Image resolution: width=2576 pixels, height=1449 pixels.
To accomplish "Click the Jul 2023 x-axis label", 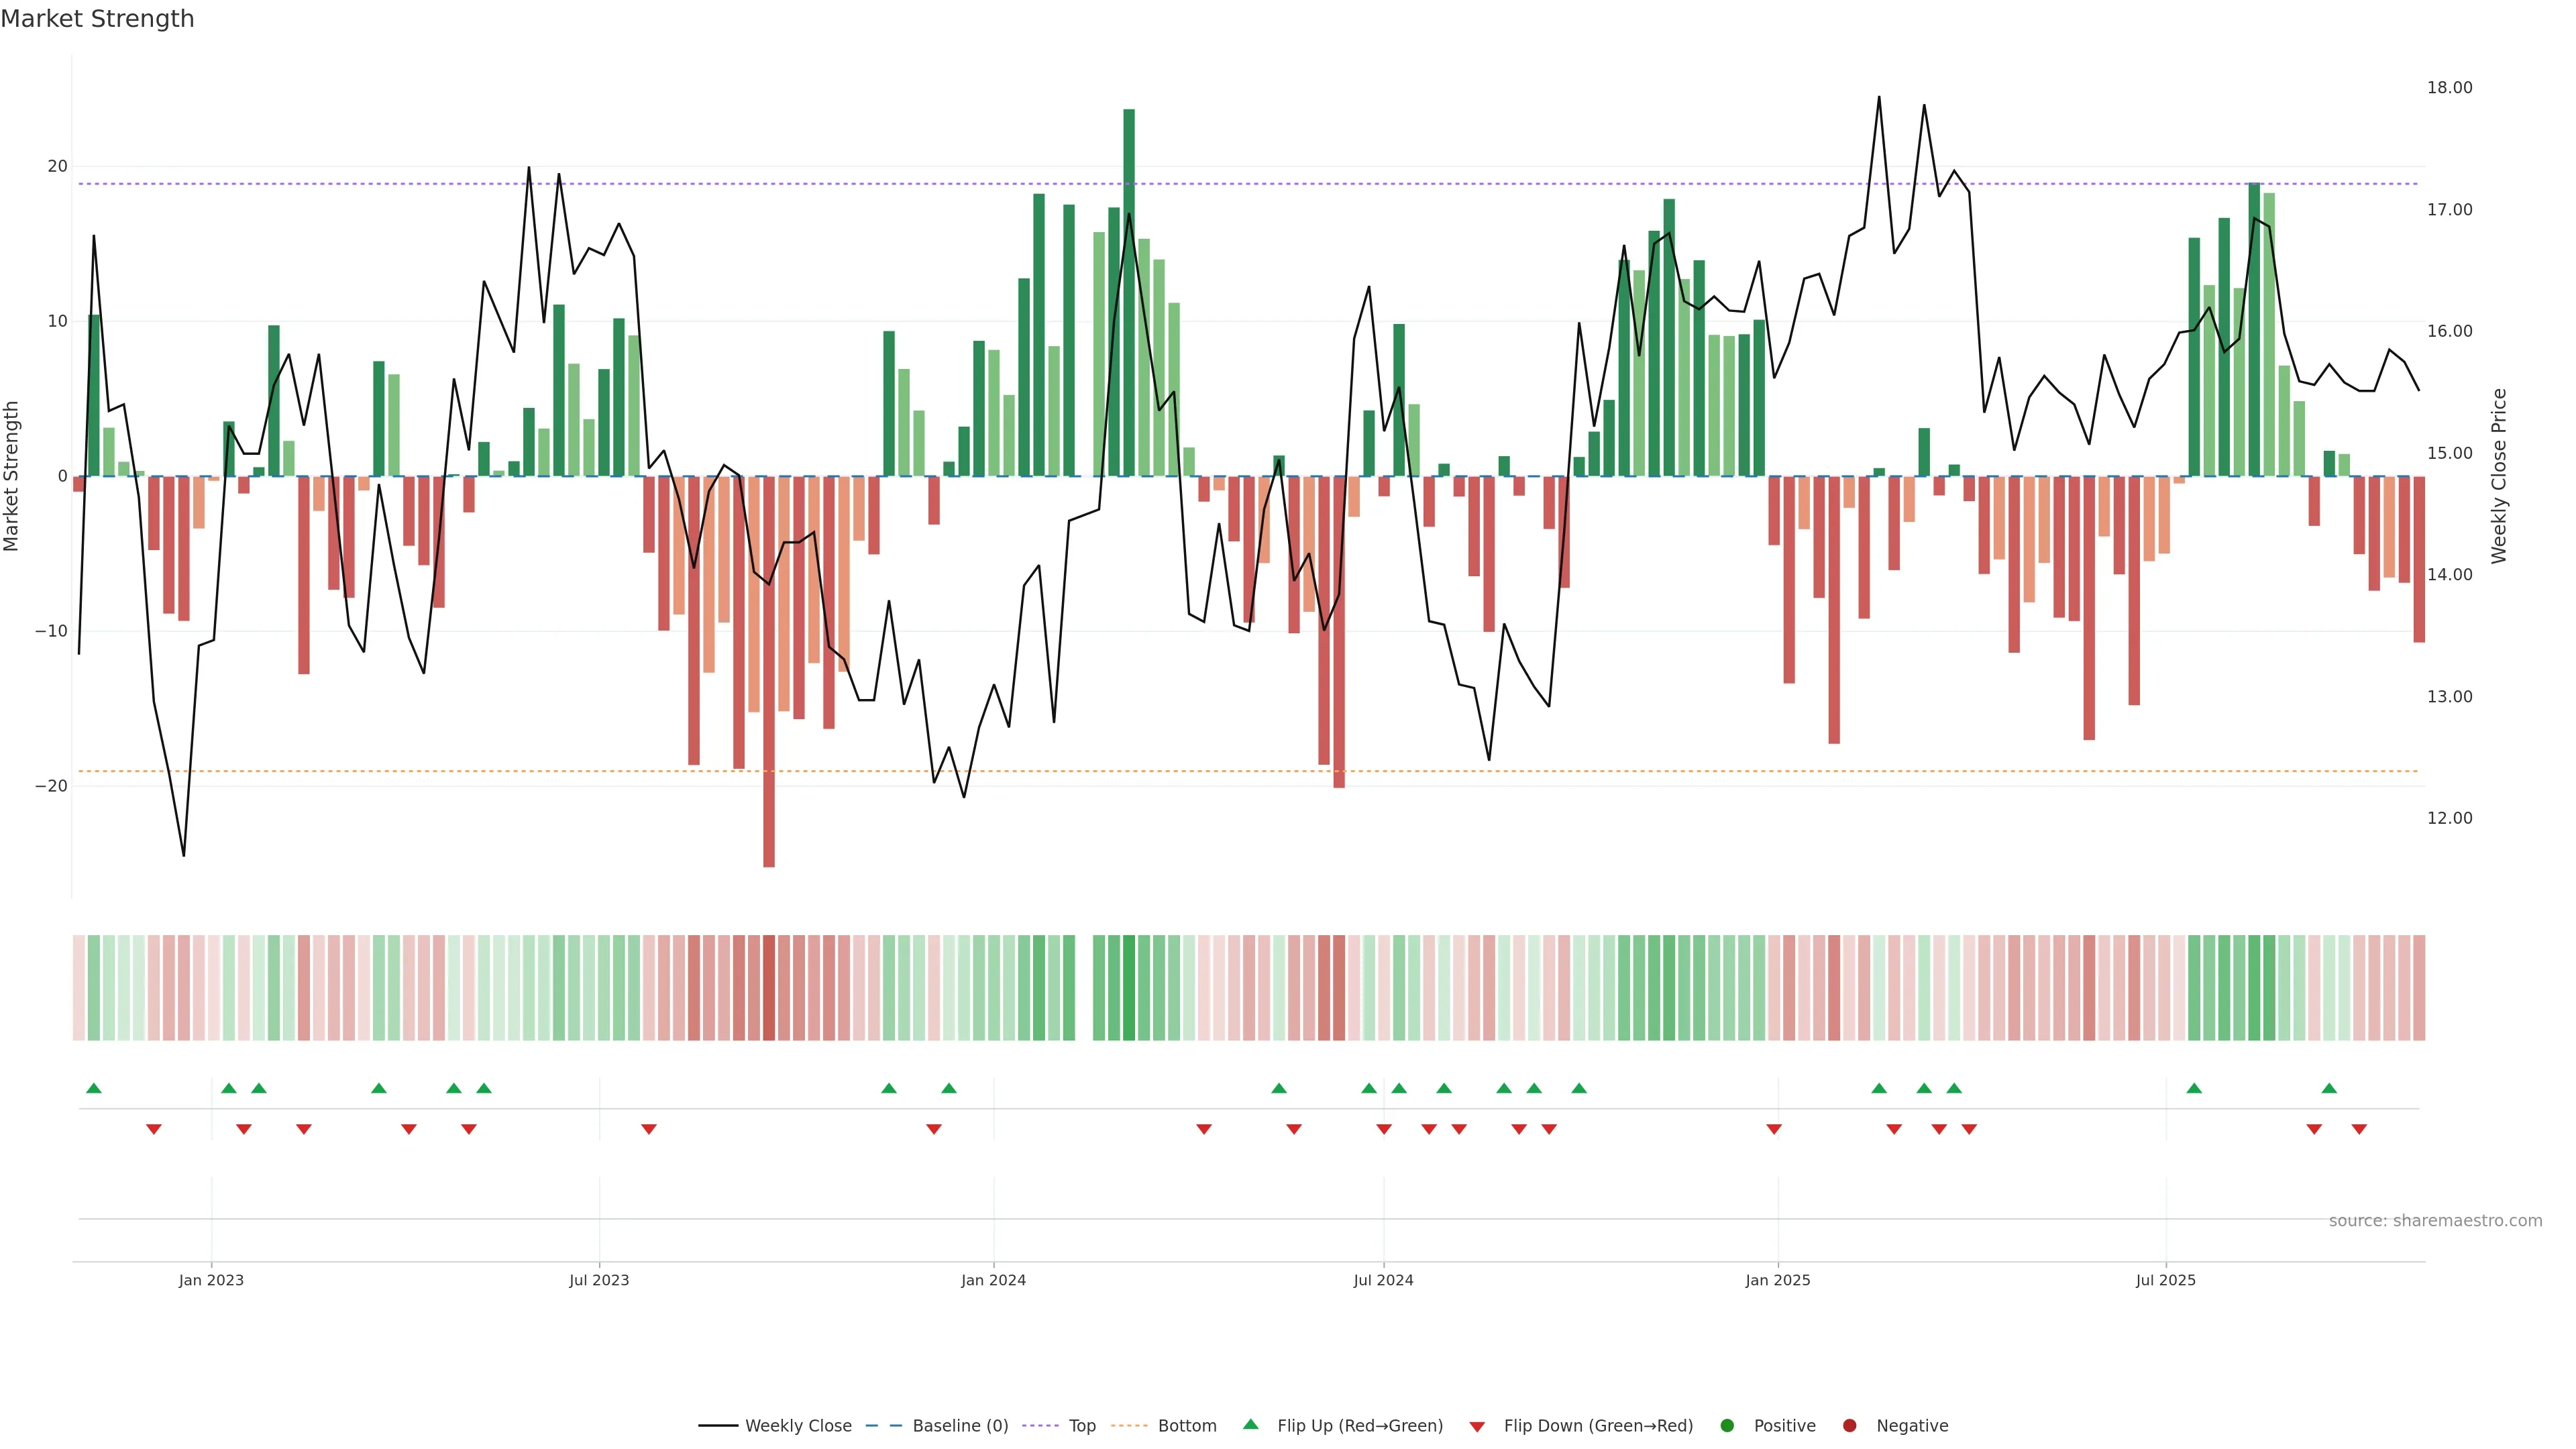I will click(599, 1280).
